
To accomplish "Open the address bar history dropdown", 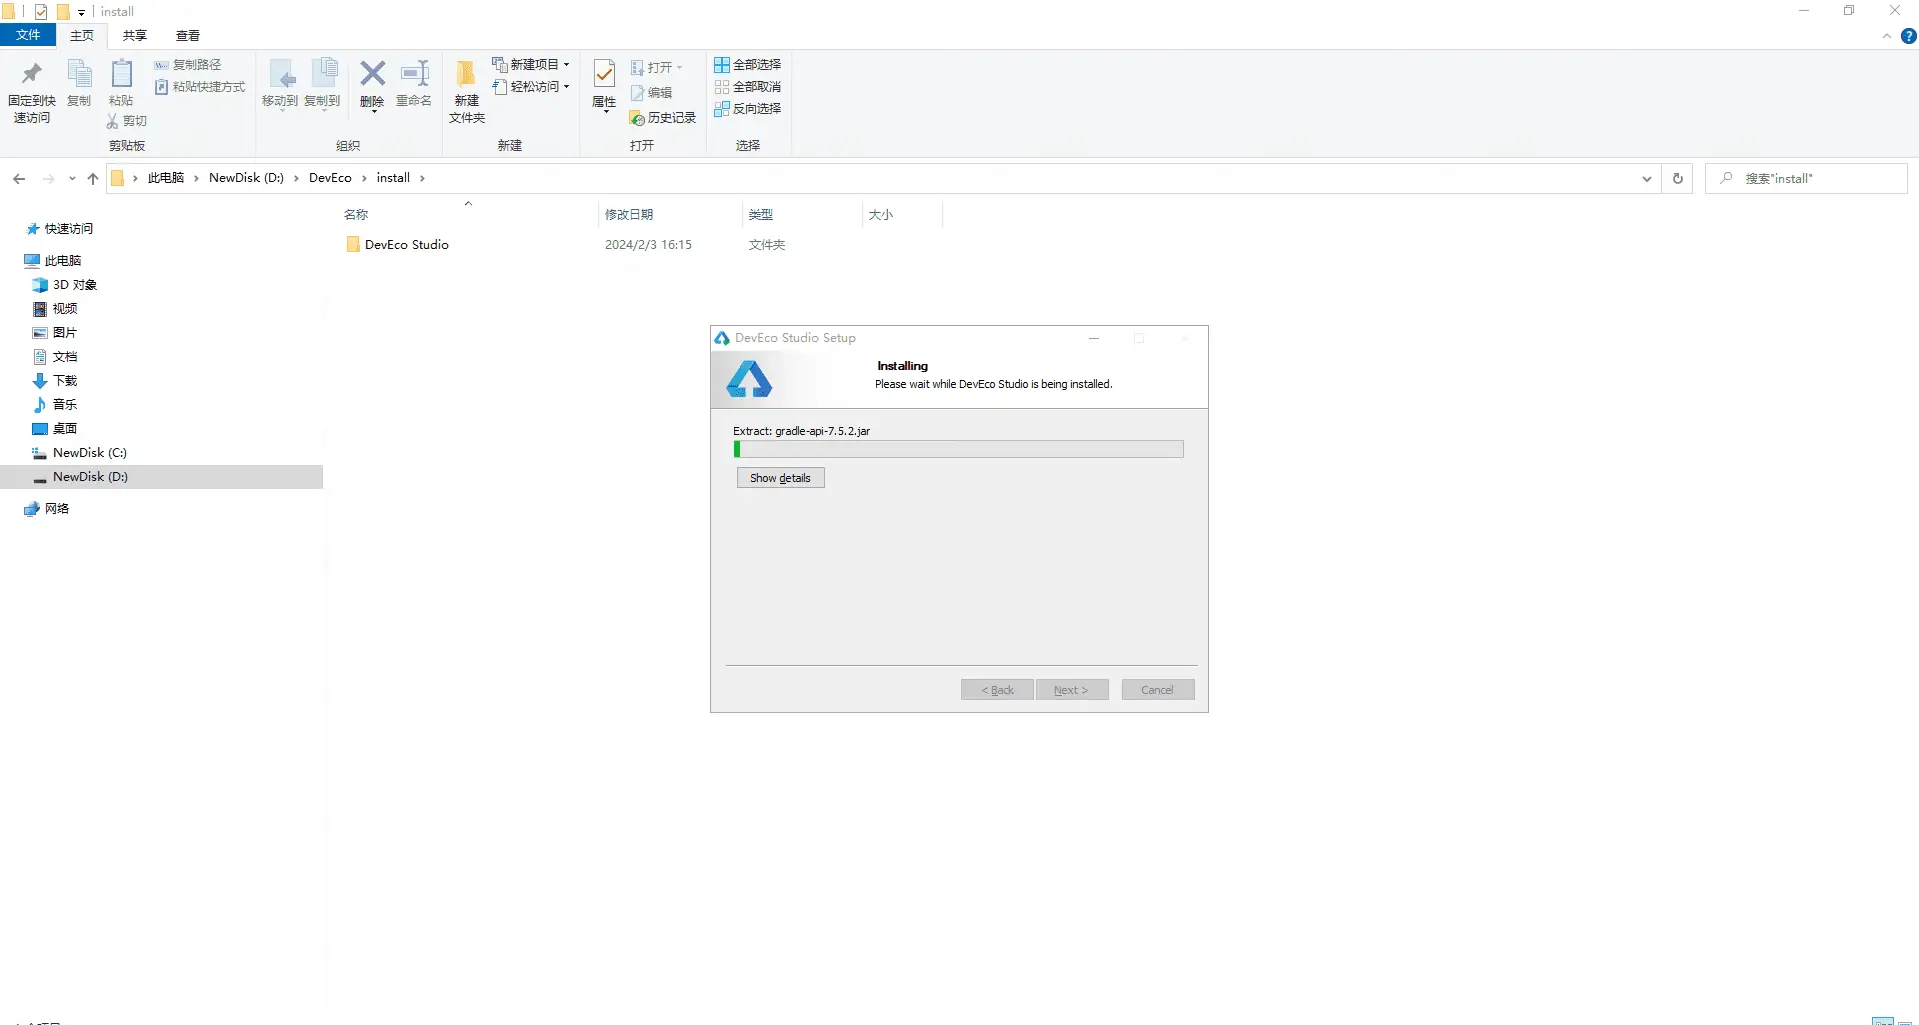I will [1646, 179].
